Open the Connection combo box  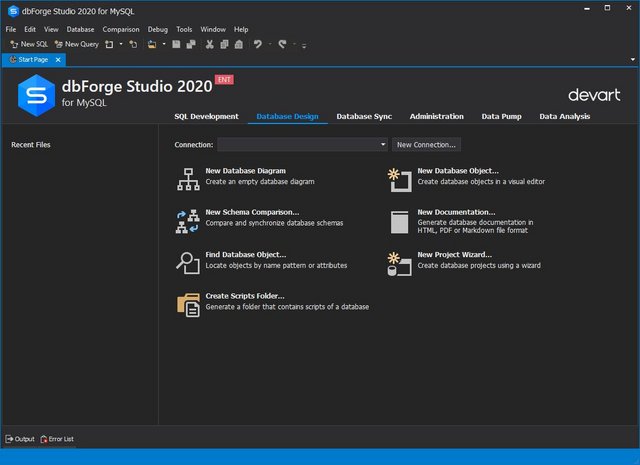302,145
